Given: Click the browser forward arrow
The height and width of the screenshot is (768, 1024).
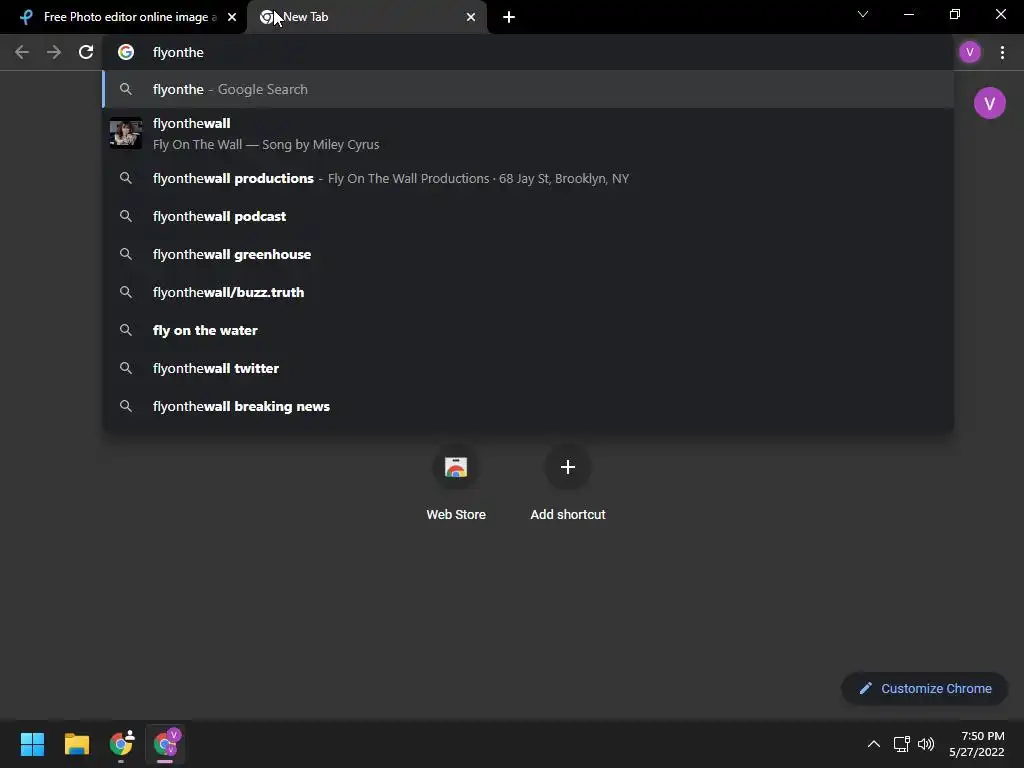Looking at the screenshot, I should [54, 52].
